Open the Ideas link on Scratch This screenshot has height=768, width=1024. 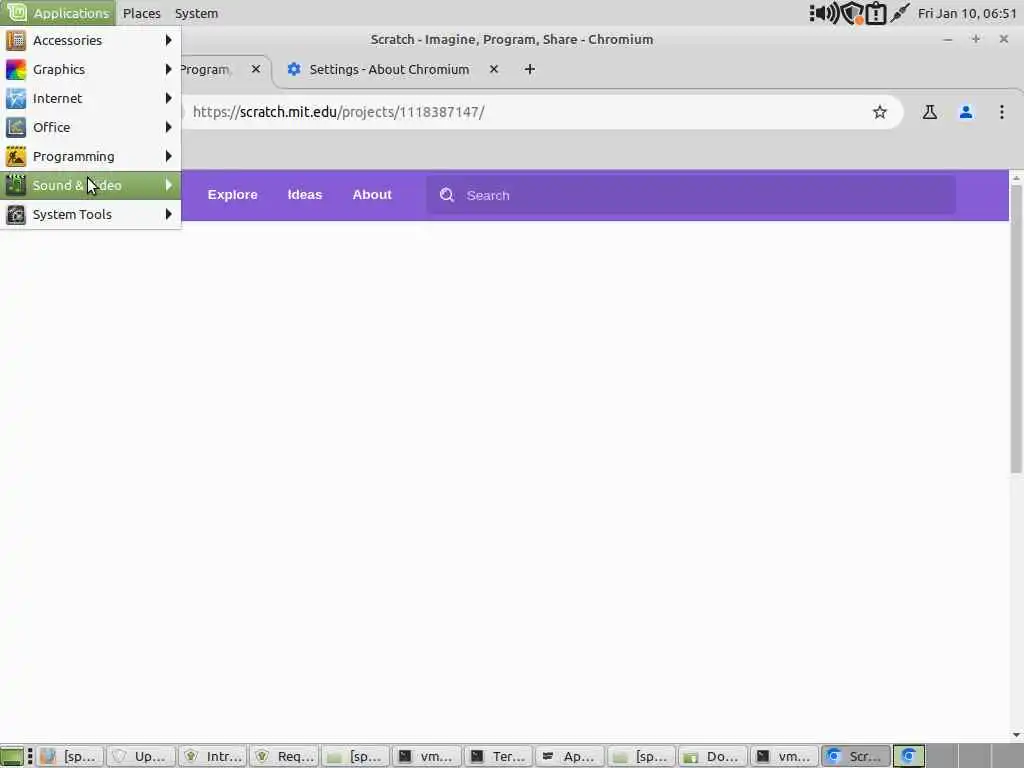[305, 195]
